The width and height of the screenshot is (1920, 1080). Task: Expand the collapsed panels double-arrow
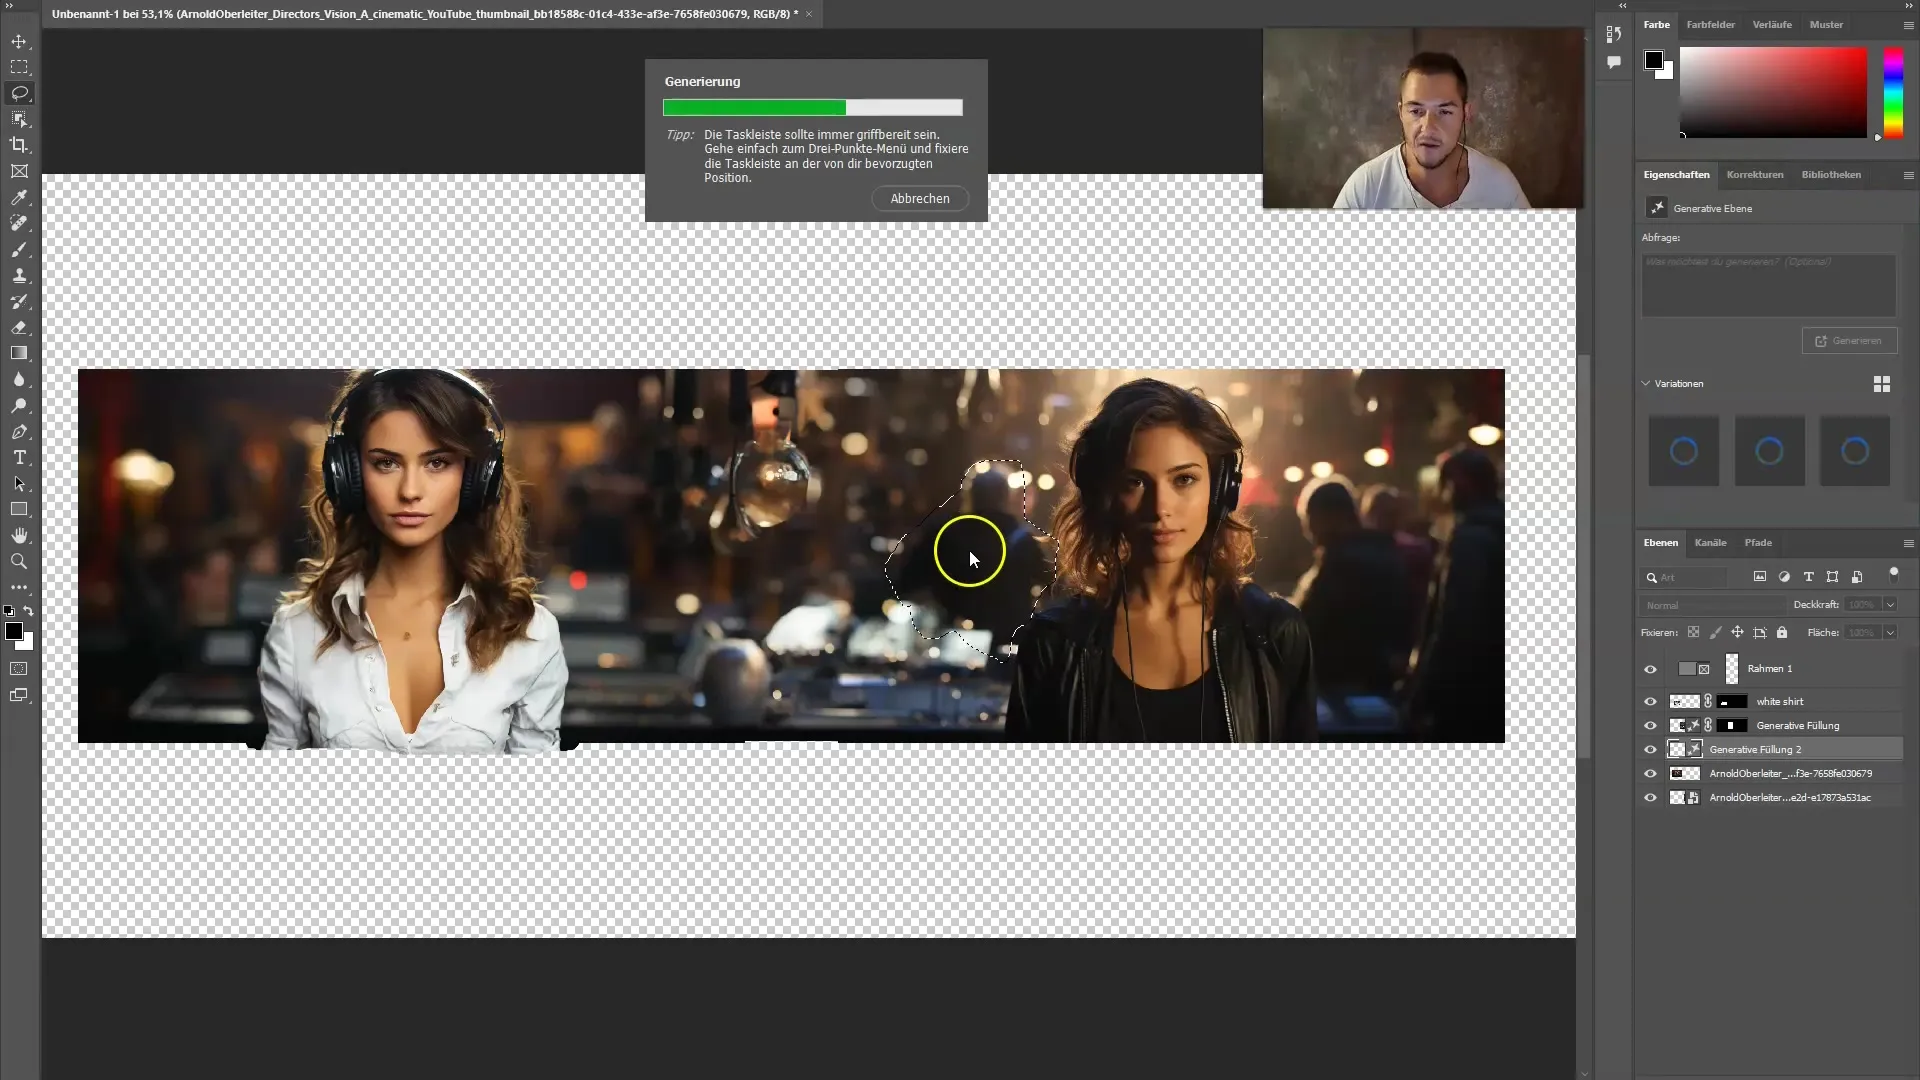(1623, 6)
